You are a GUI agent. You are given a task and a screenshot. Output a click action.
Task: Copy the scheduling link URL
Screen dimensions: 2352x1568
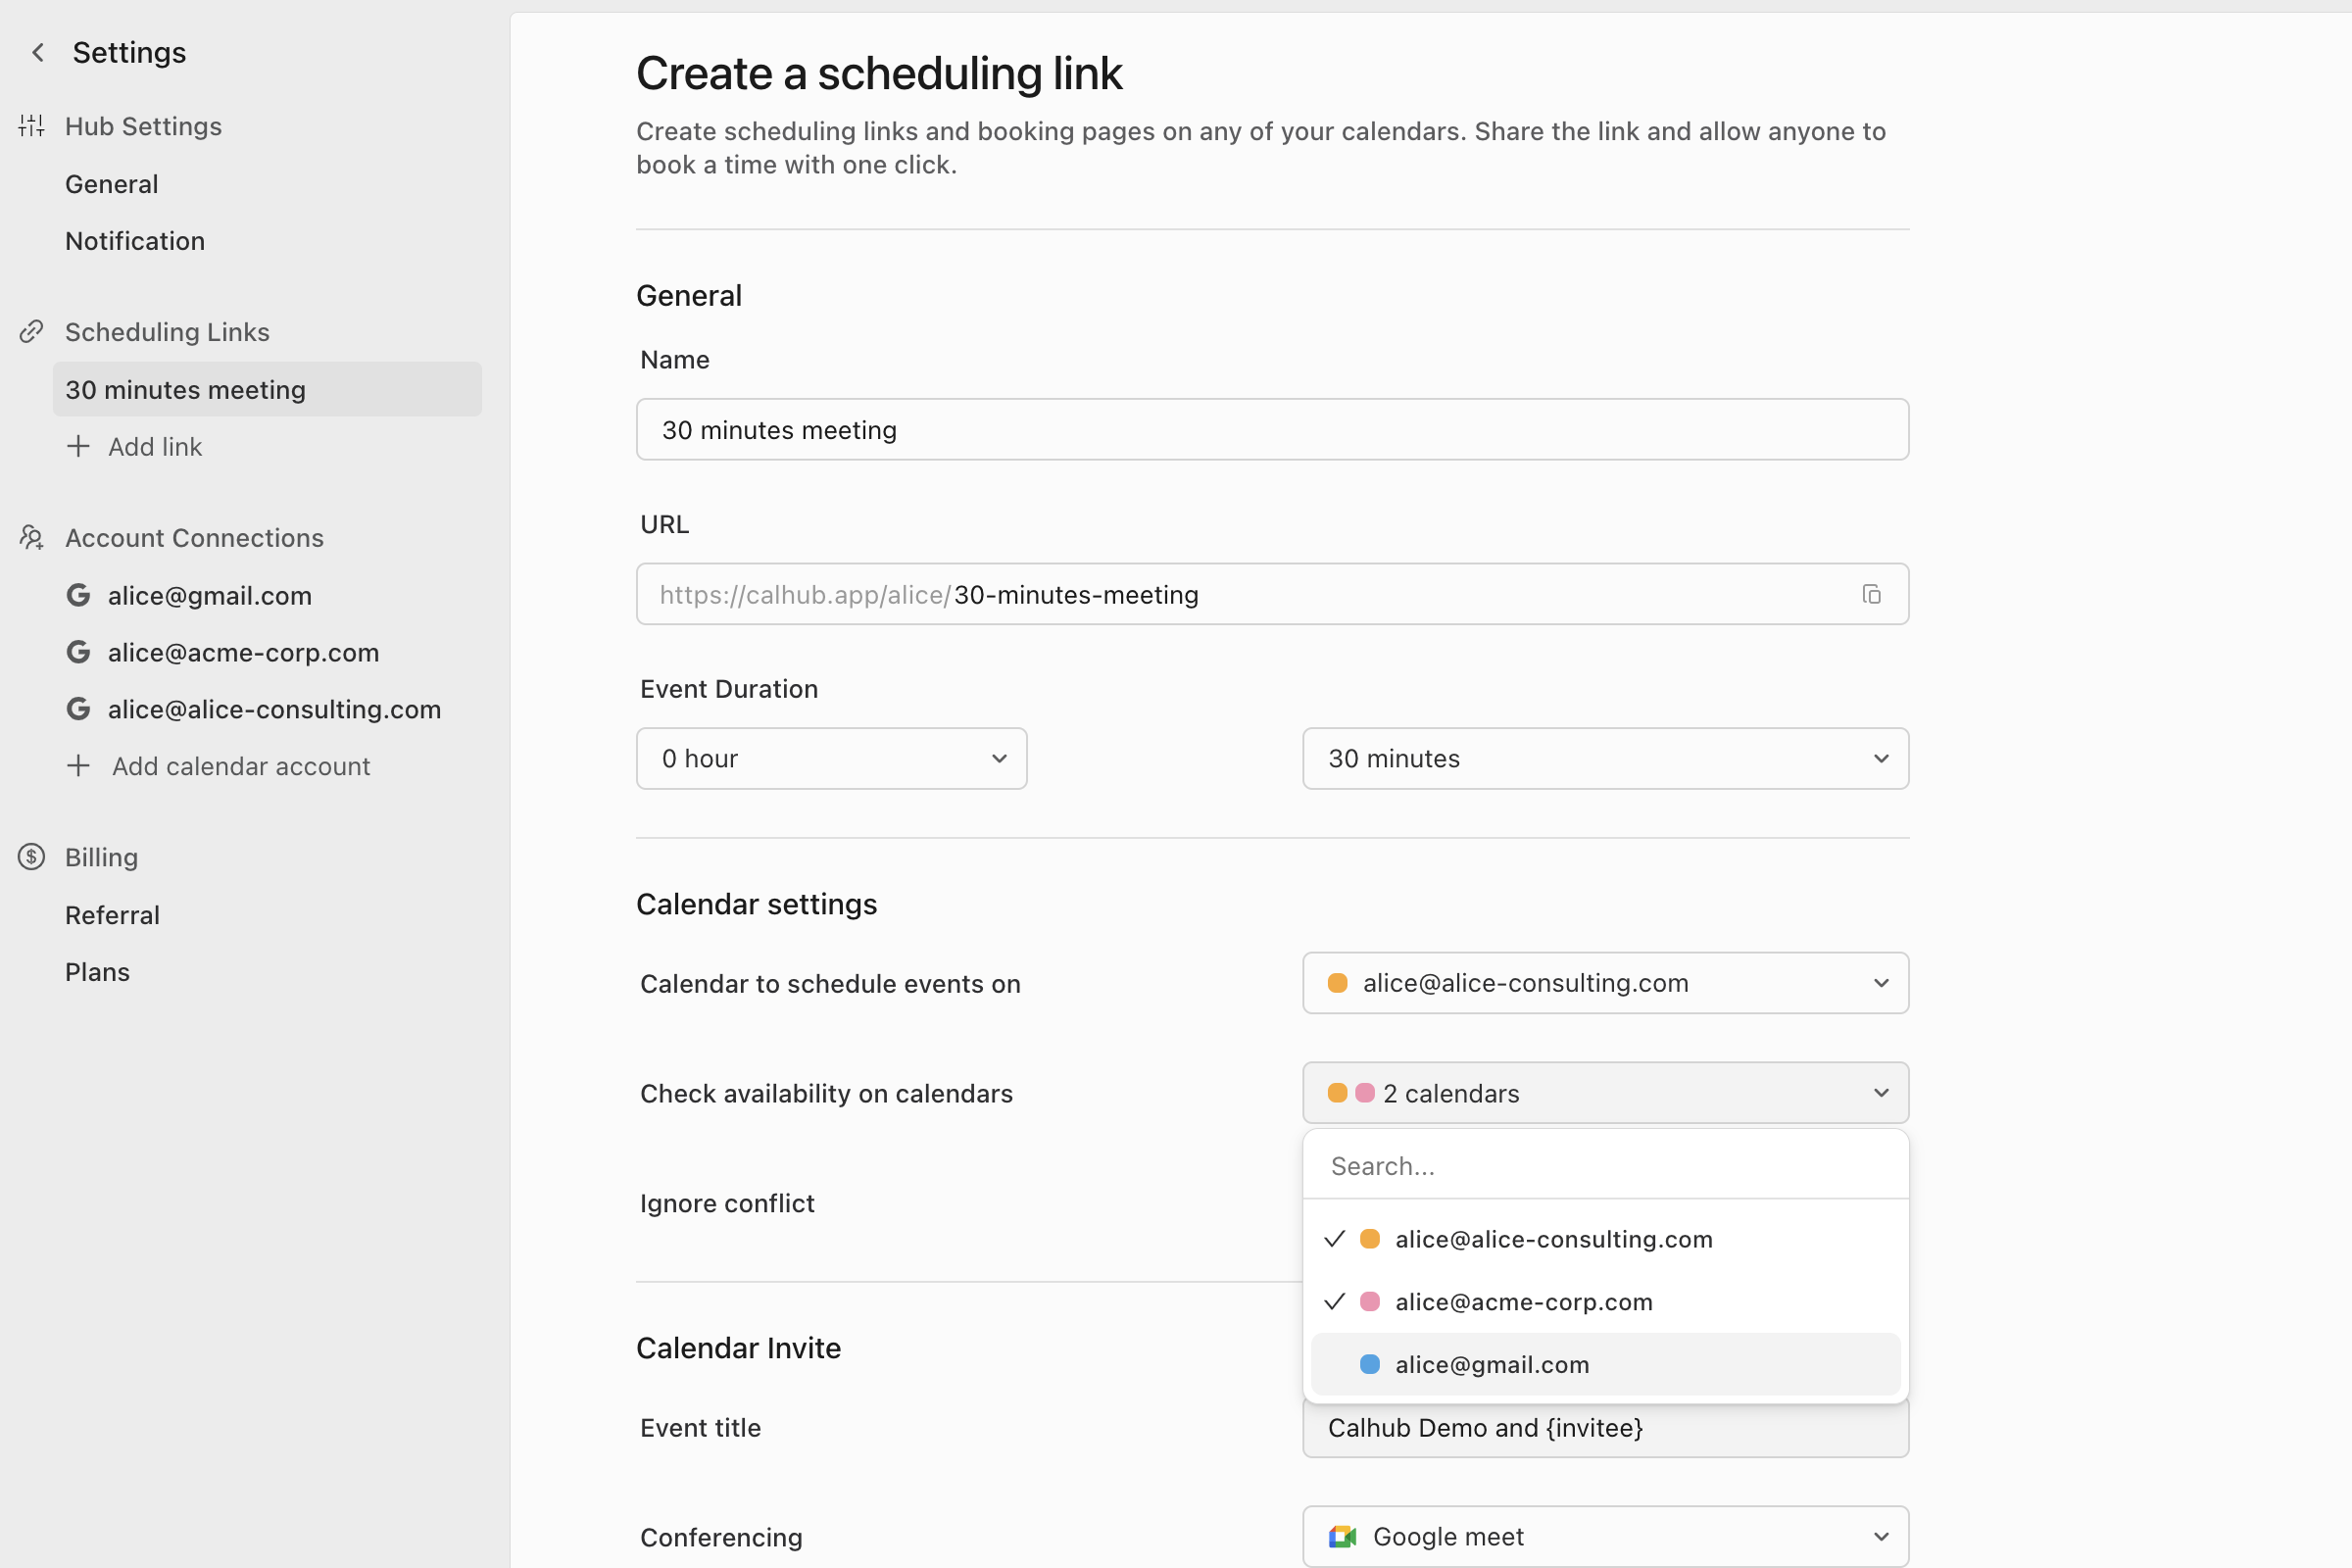pos(1871,594)
